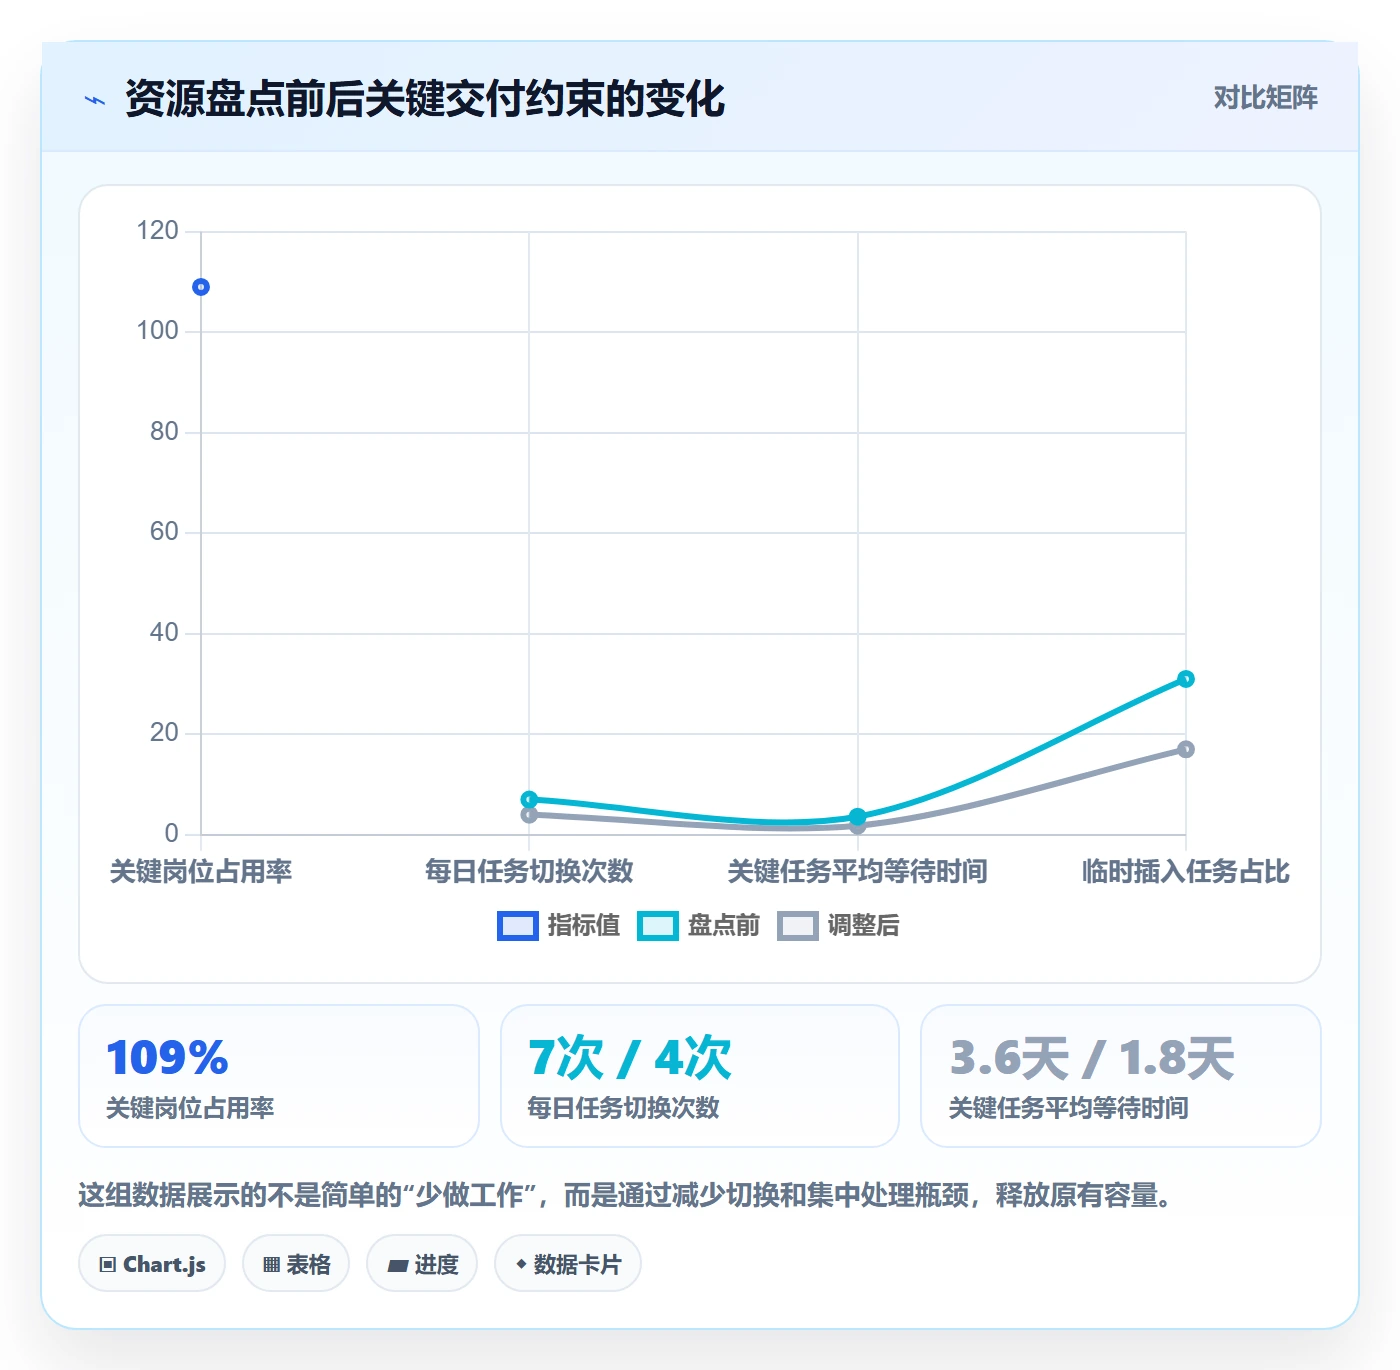
Task: Click the 对比矩阵 label in the header
Action: (1265, 97)
